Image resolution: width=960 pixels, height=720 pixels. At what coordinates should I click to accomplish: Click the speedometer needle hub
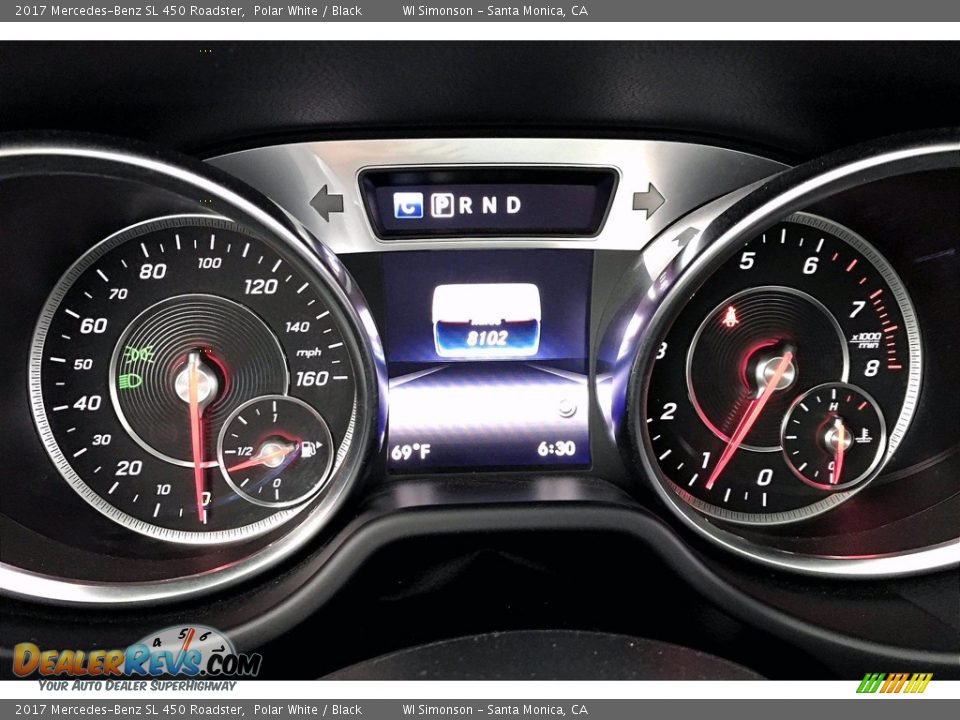click(x=196, y=384)
